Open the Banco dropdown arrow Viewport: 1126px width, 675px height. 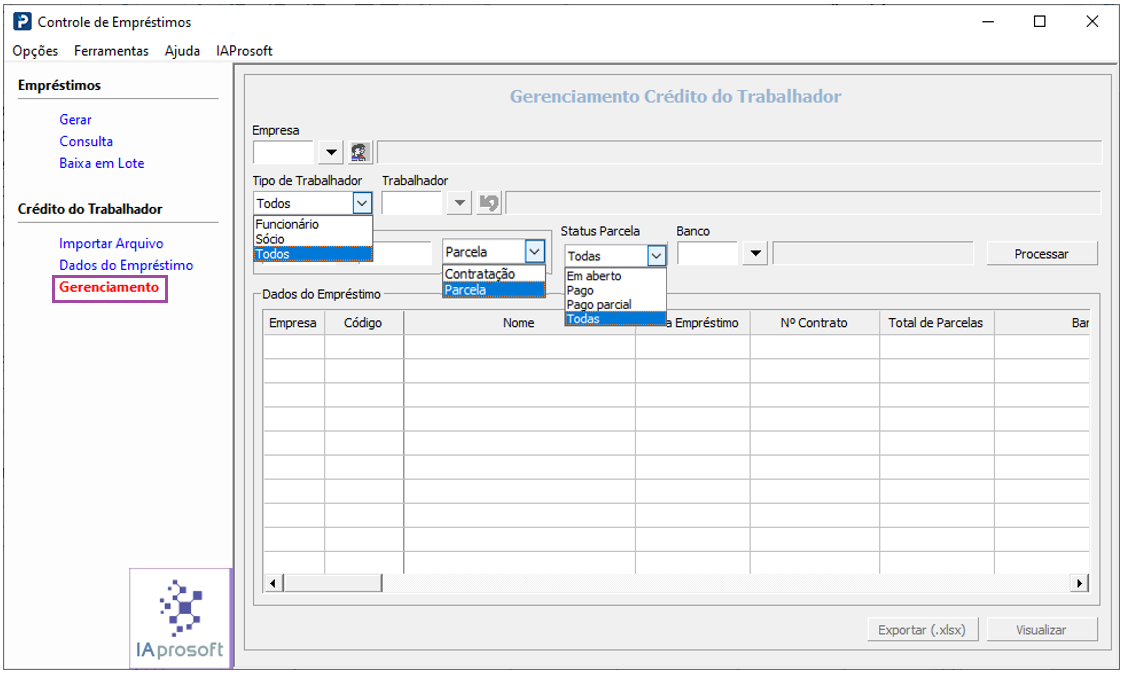[x=756, y=254]
